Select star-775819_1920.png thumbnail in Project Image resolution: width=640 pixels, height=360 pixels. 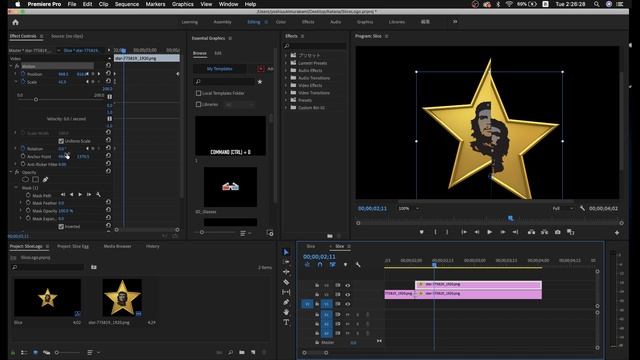[122, 298]
